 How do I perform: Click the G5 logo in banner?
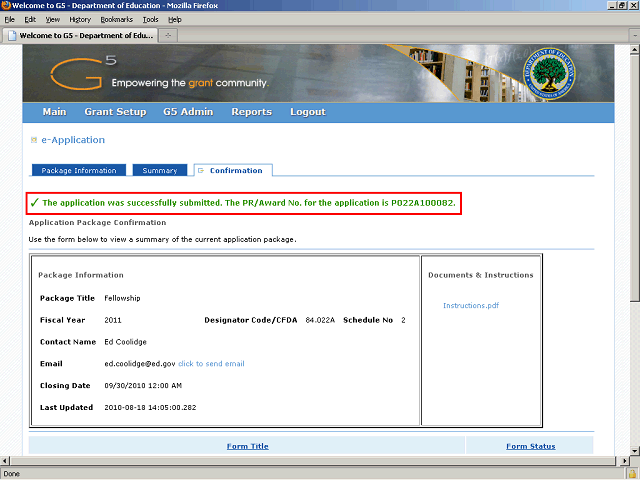[83, 73]
